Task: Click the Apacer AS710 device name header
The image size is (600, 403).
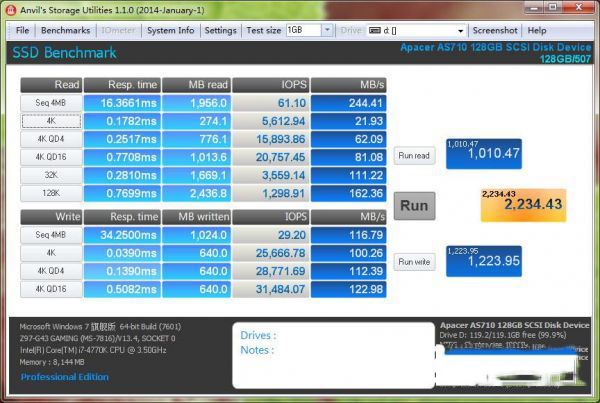Action: point(496,47)
